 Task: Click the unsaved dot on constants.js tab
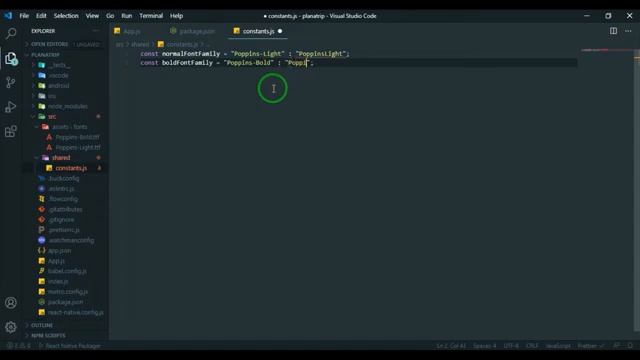280,31
